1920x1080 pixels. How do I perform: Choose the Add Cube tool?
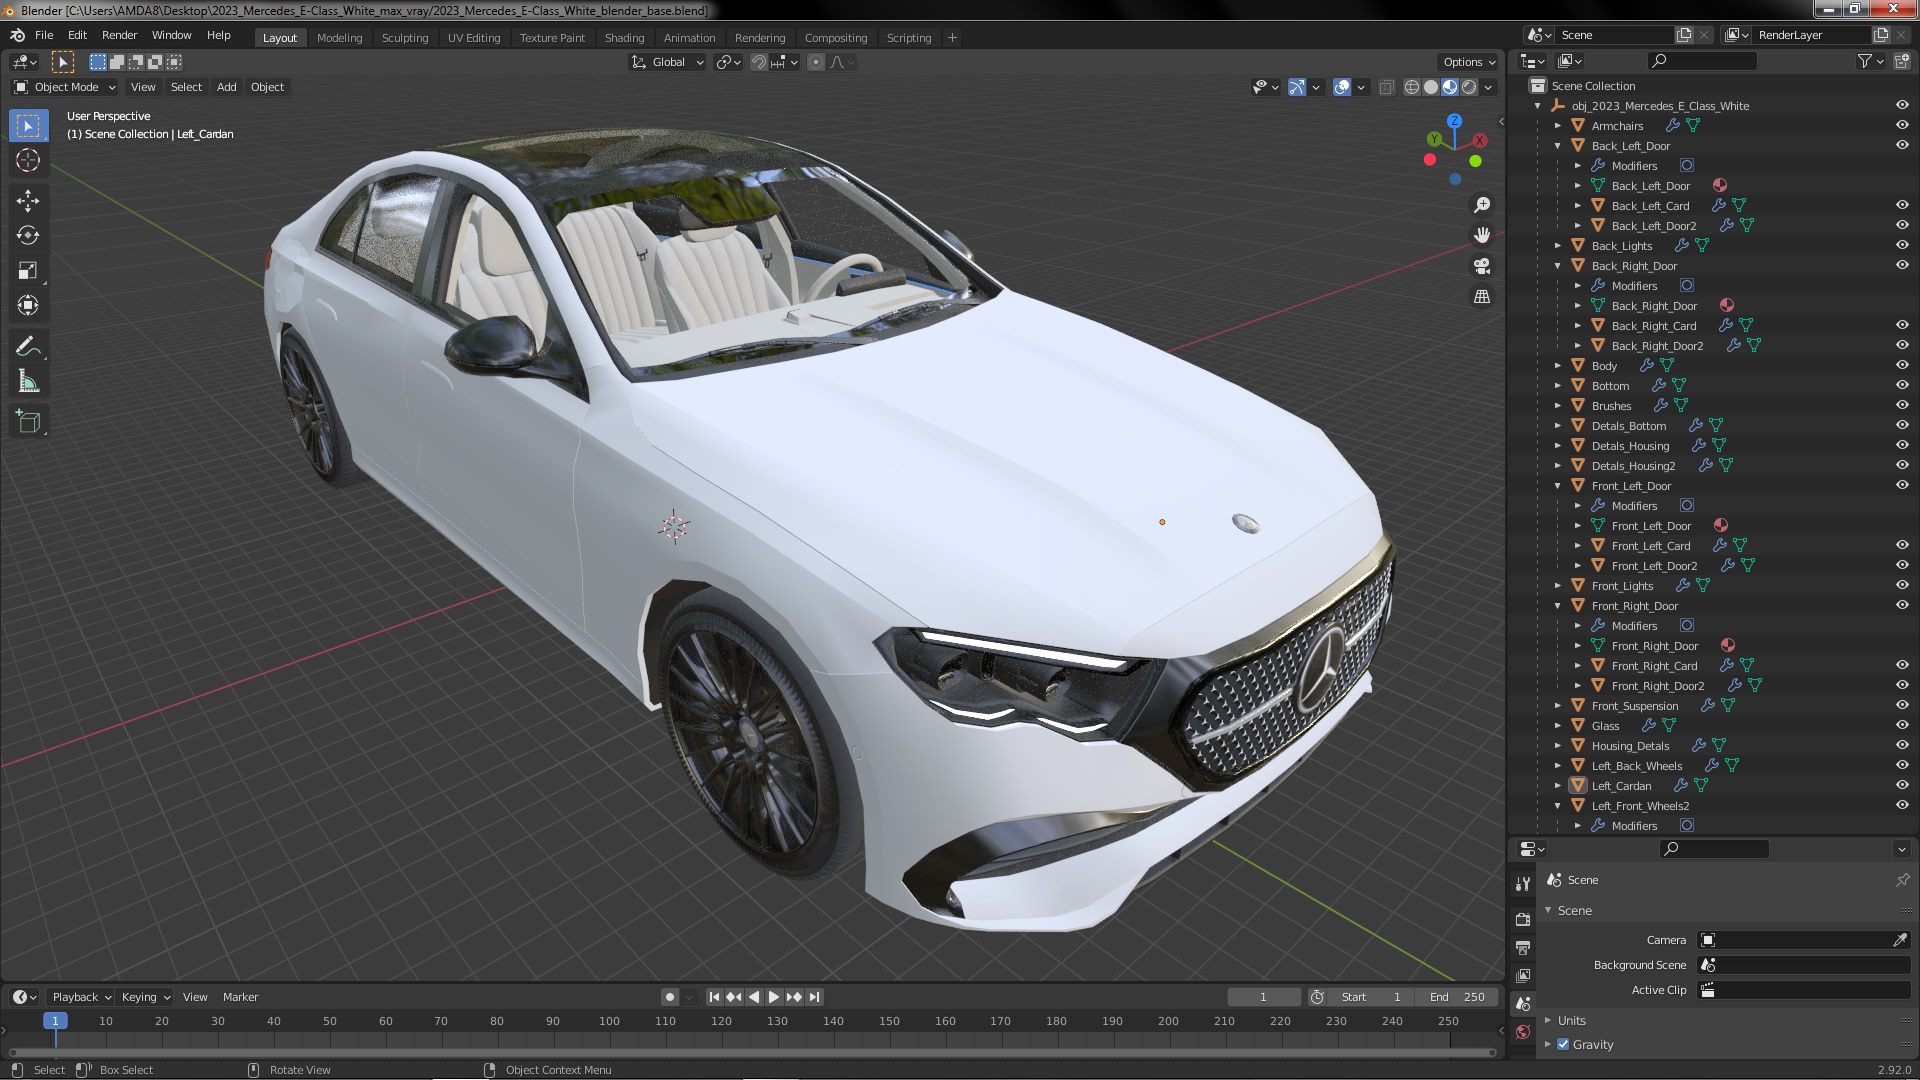[x=28, y=422]
